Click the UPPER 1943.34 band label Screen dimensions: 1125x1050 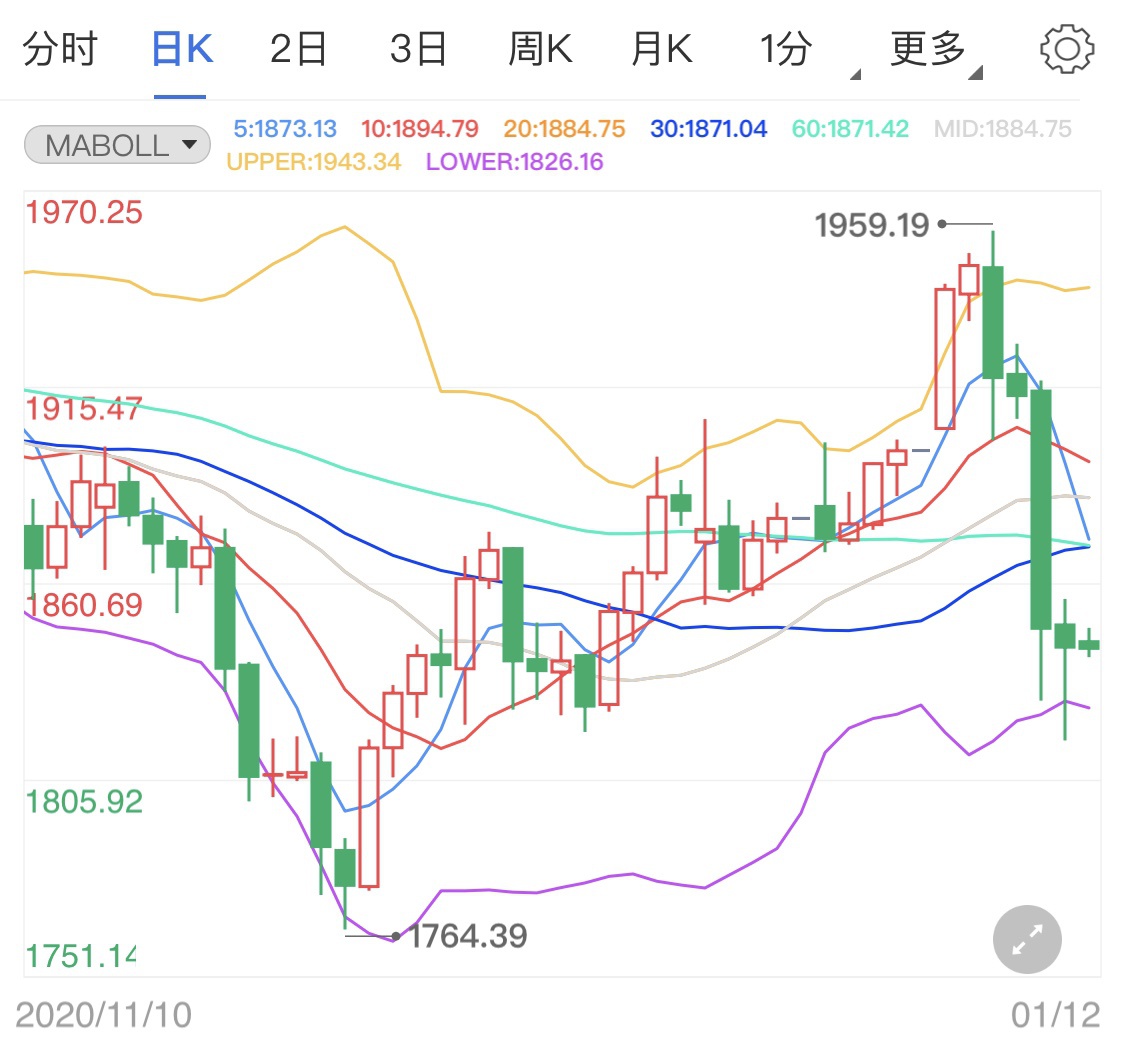pyautogui.click(x=314, y=162)
